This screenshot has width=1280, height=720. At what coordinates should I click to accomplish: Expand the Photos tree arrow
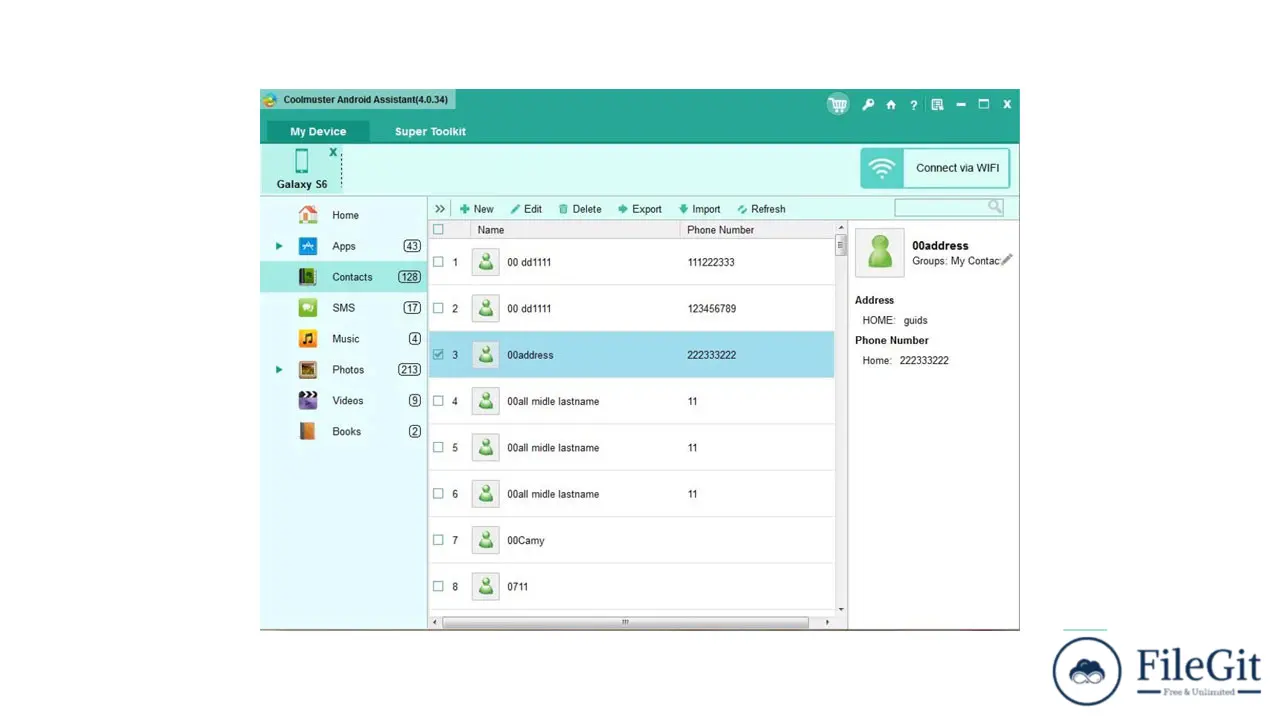[x=279, y=370]
